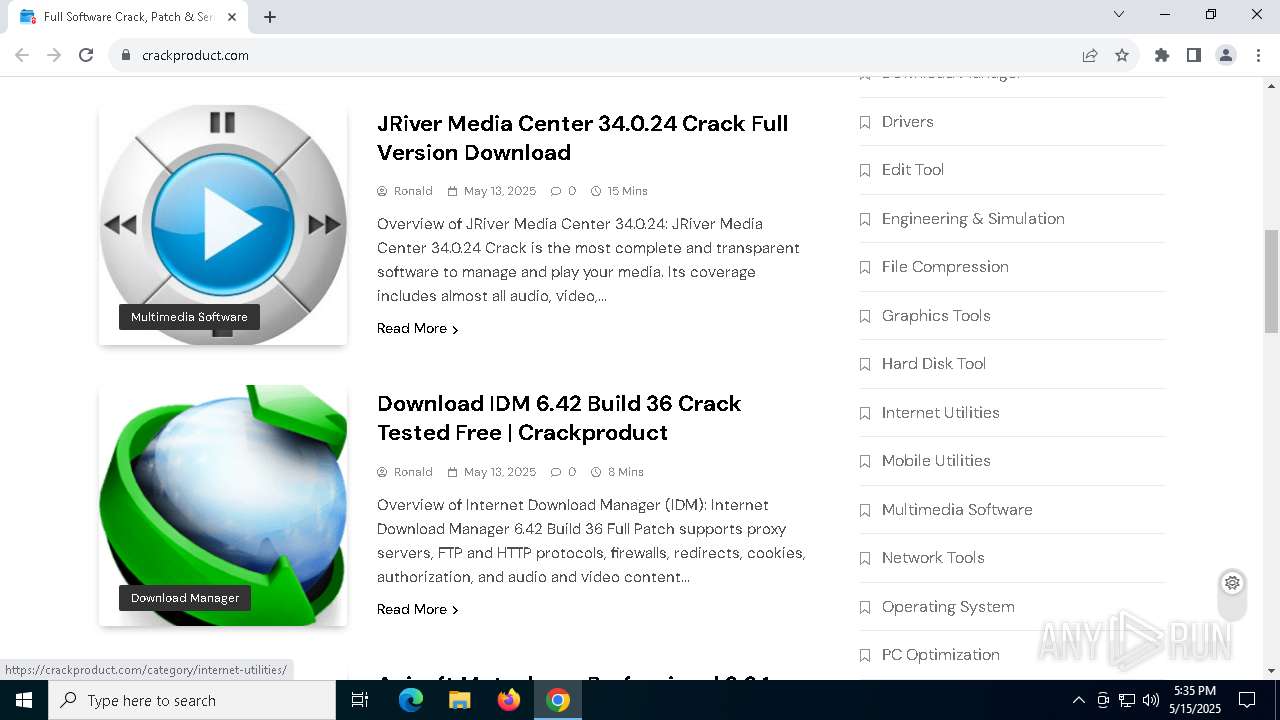Bookmark page with star icon
The width and height of the screenshot is (1280, 720).
click(1122, 55)
